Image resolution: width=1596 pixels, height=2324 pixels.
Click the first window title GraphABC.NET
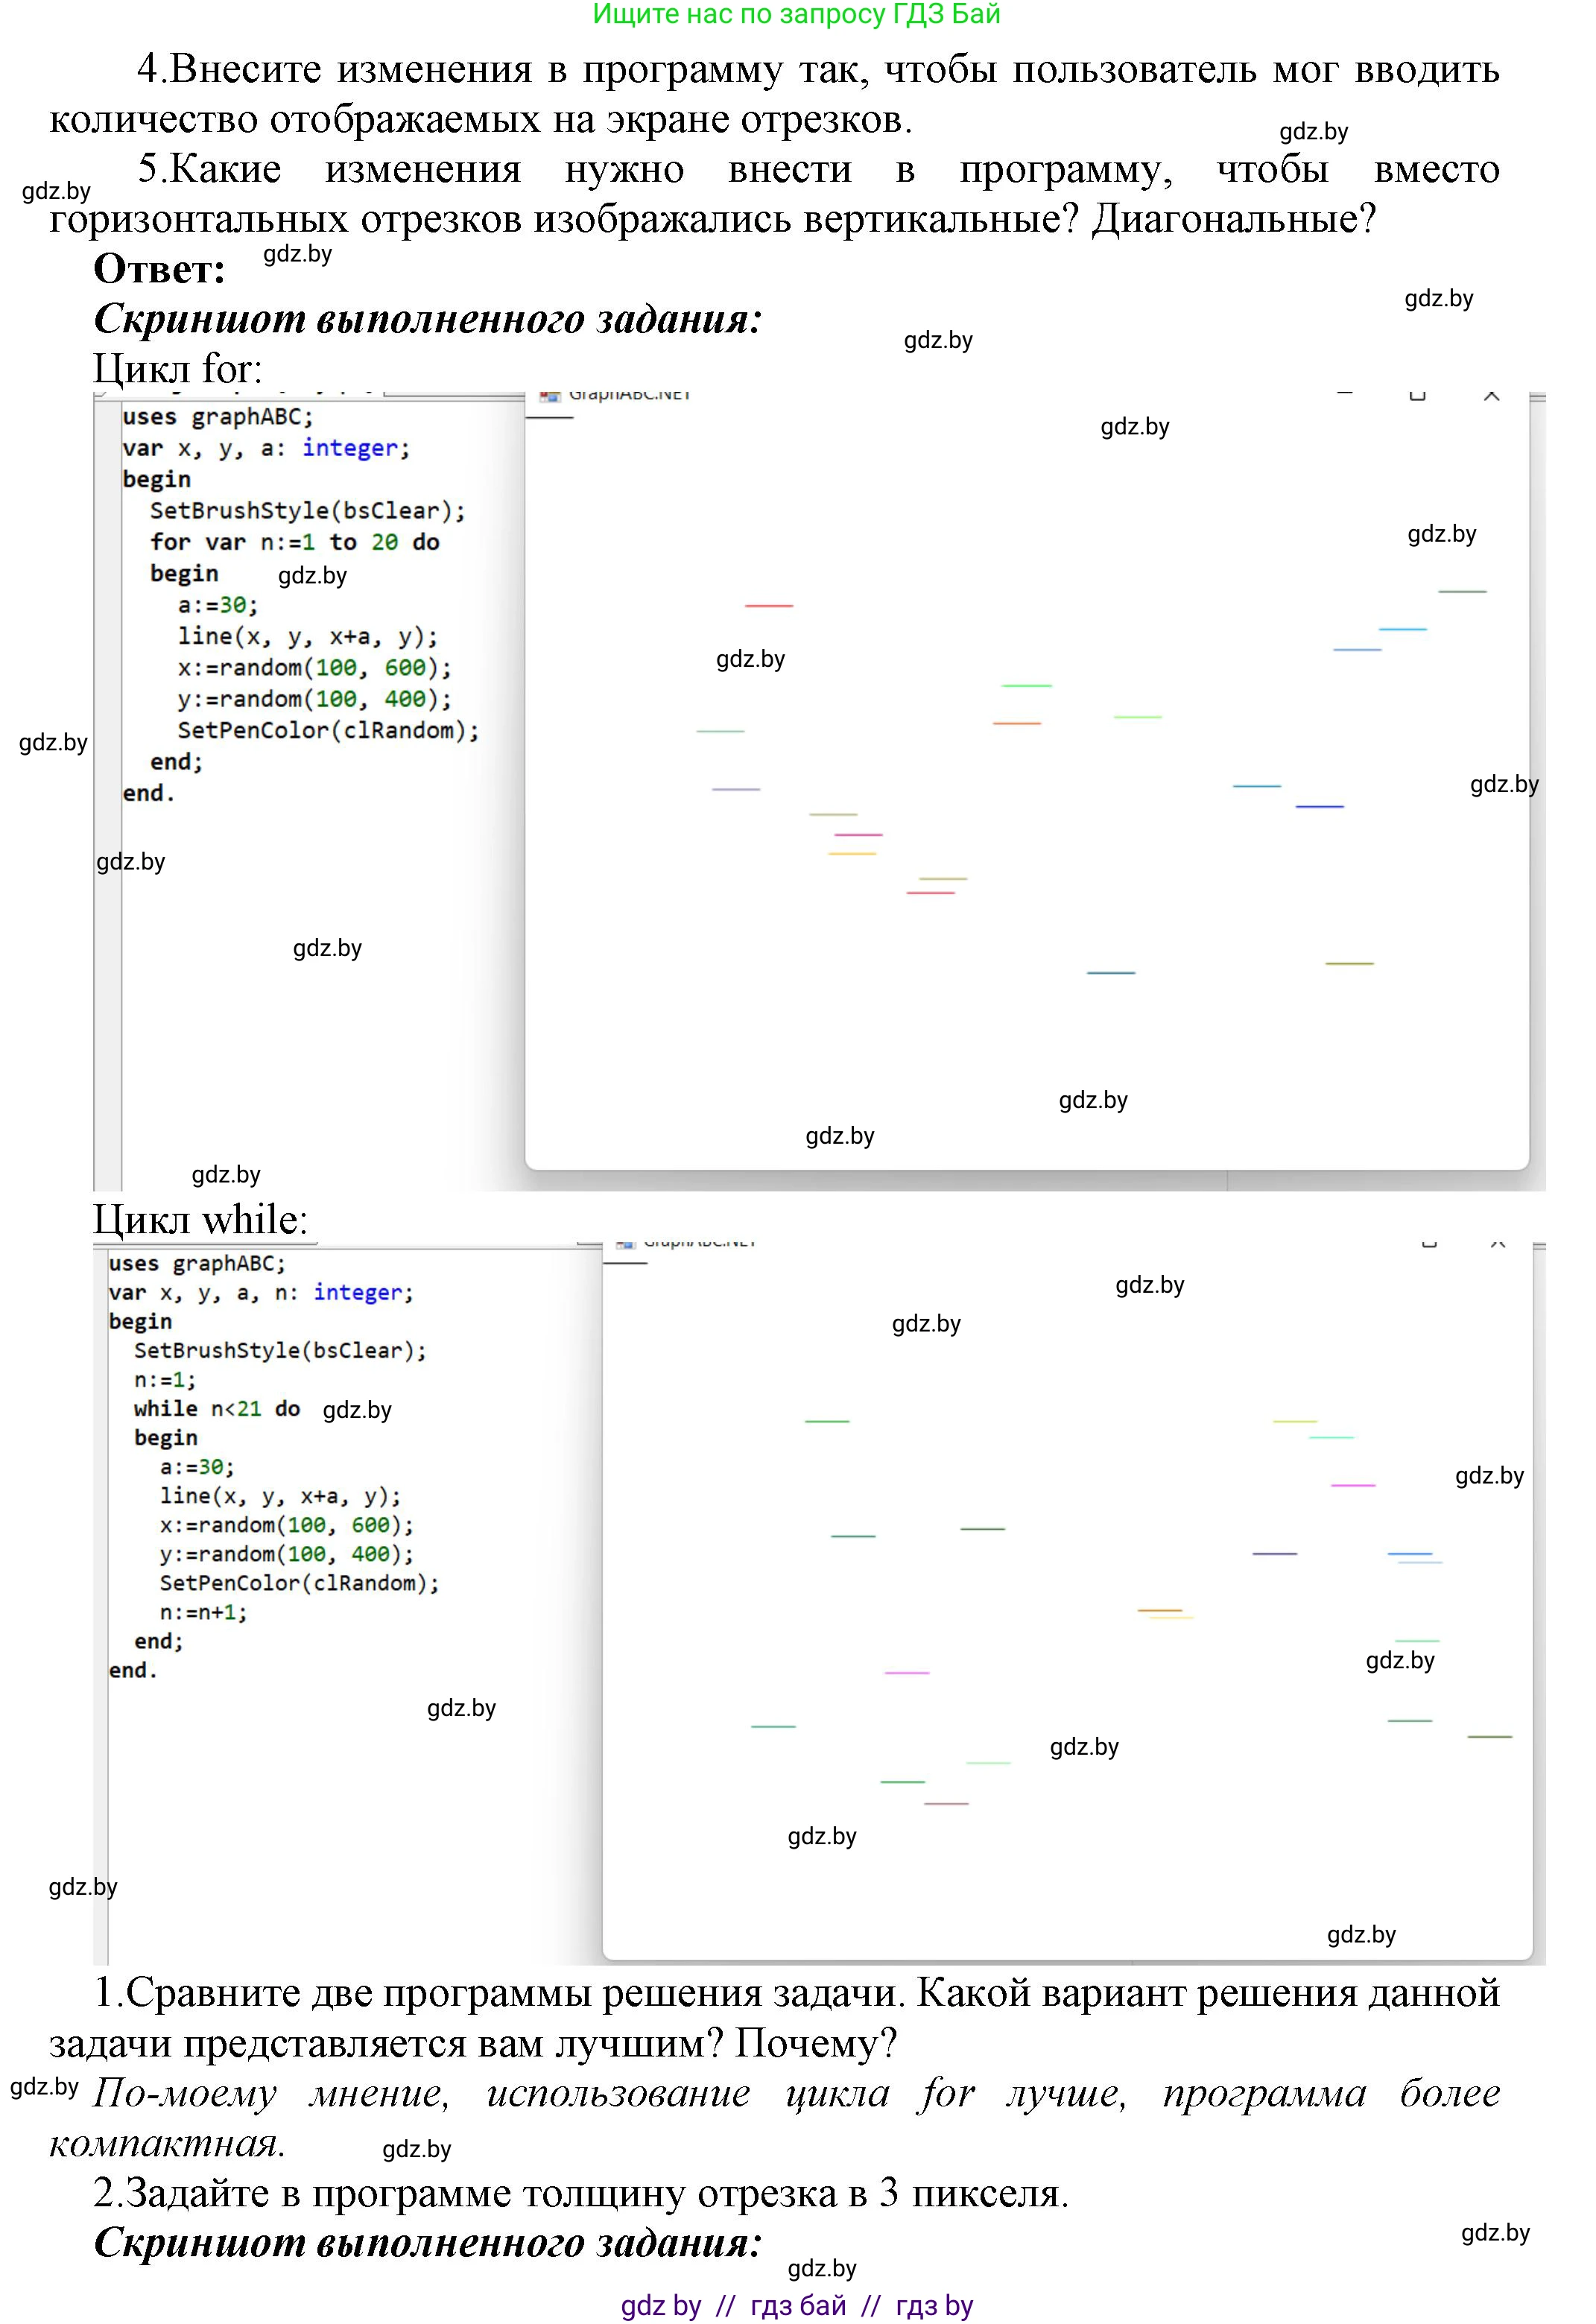coord(630,395)
